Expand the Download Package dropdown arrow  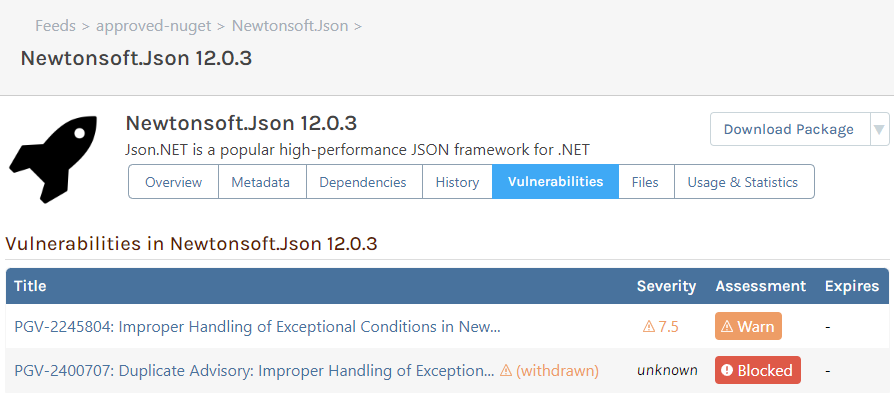(x=879, y=129)
